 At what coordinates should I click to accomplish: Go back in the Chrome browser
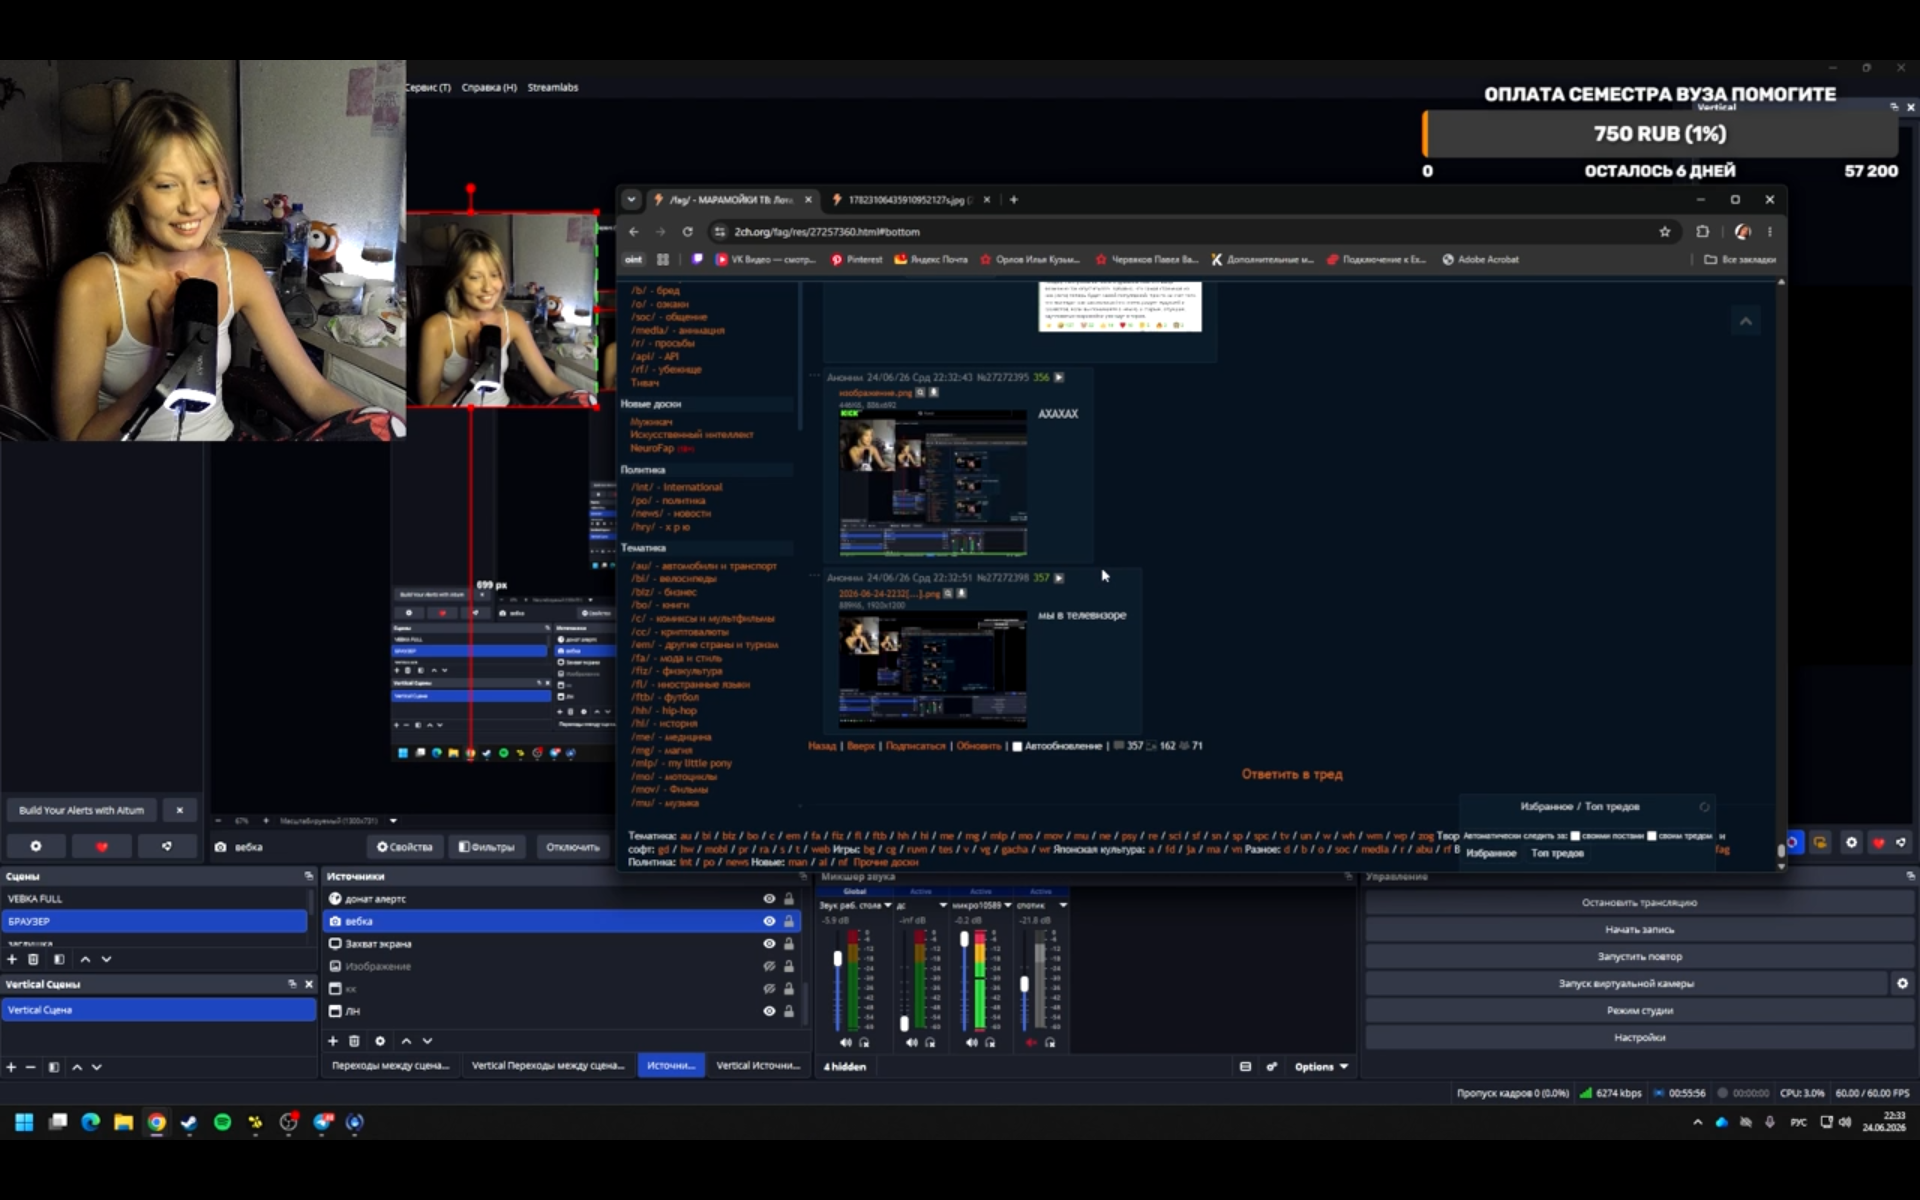click(x=634, y=231)
